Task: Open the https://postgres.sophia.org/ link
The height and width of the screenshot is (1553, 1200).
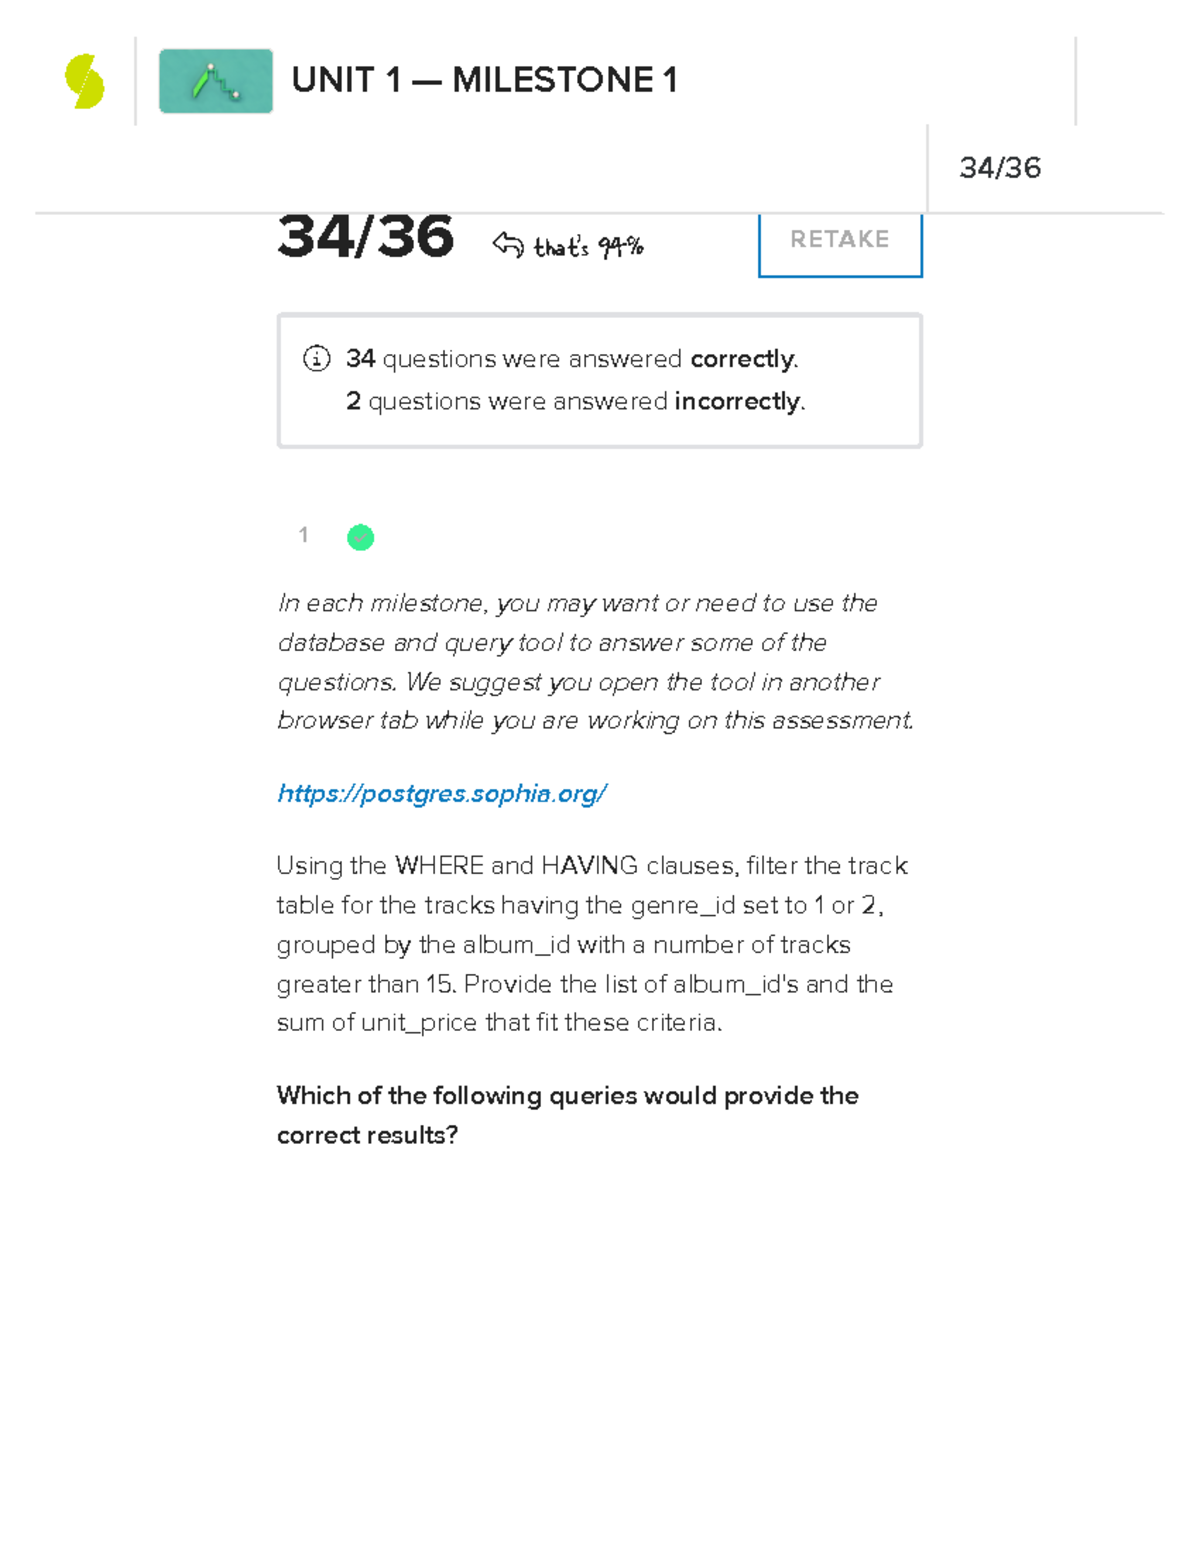Action: [442, 794]
